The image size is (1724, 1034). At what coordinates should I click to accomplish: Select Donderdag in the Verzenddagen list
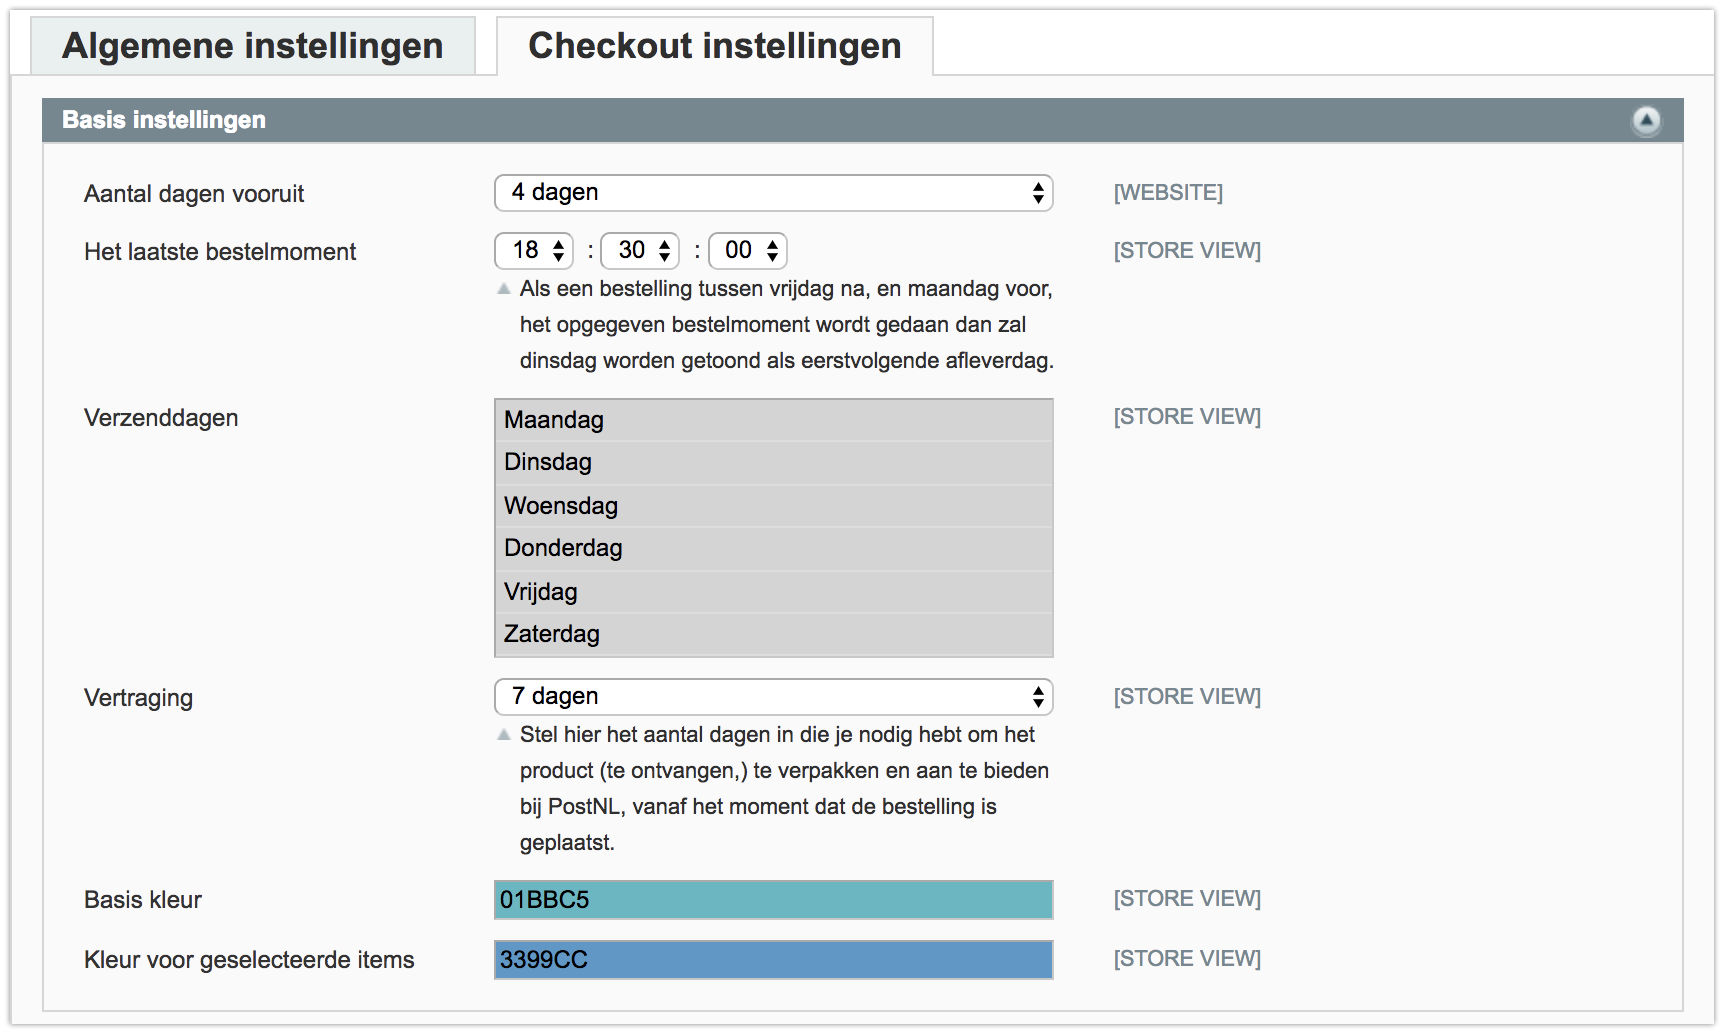774,549
